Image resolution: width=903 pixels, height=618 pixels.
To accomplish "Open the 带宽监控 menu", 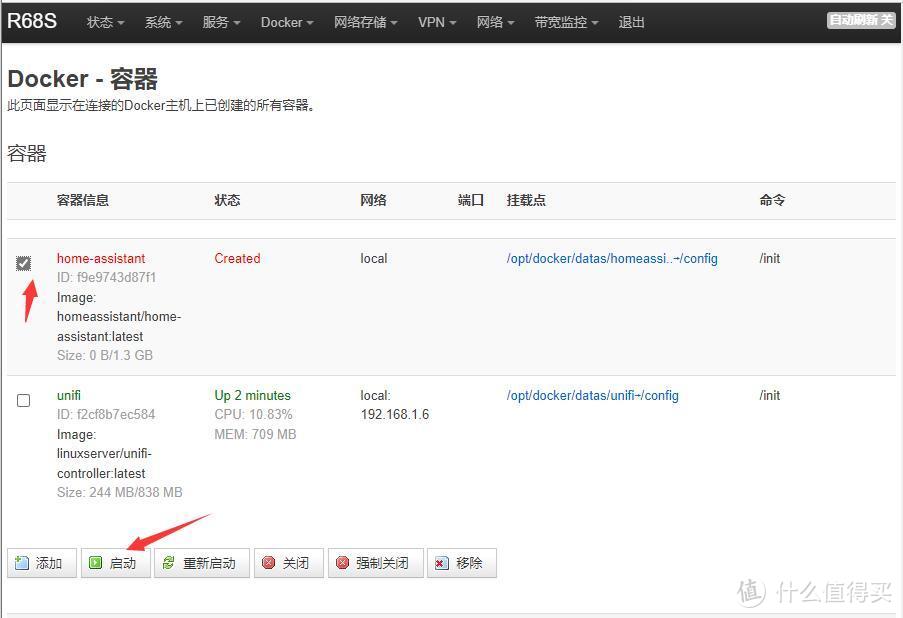I will [566, 22].
